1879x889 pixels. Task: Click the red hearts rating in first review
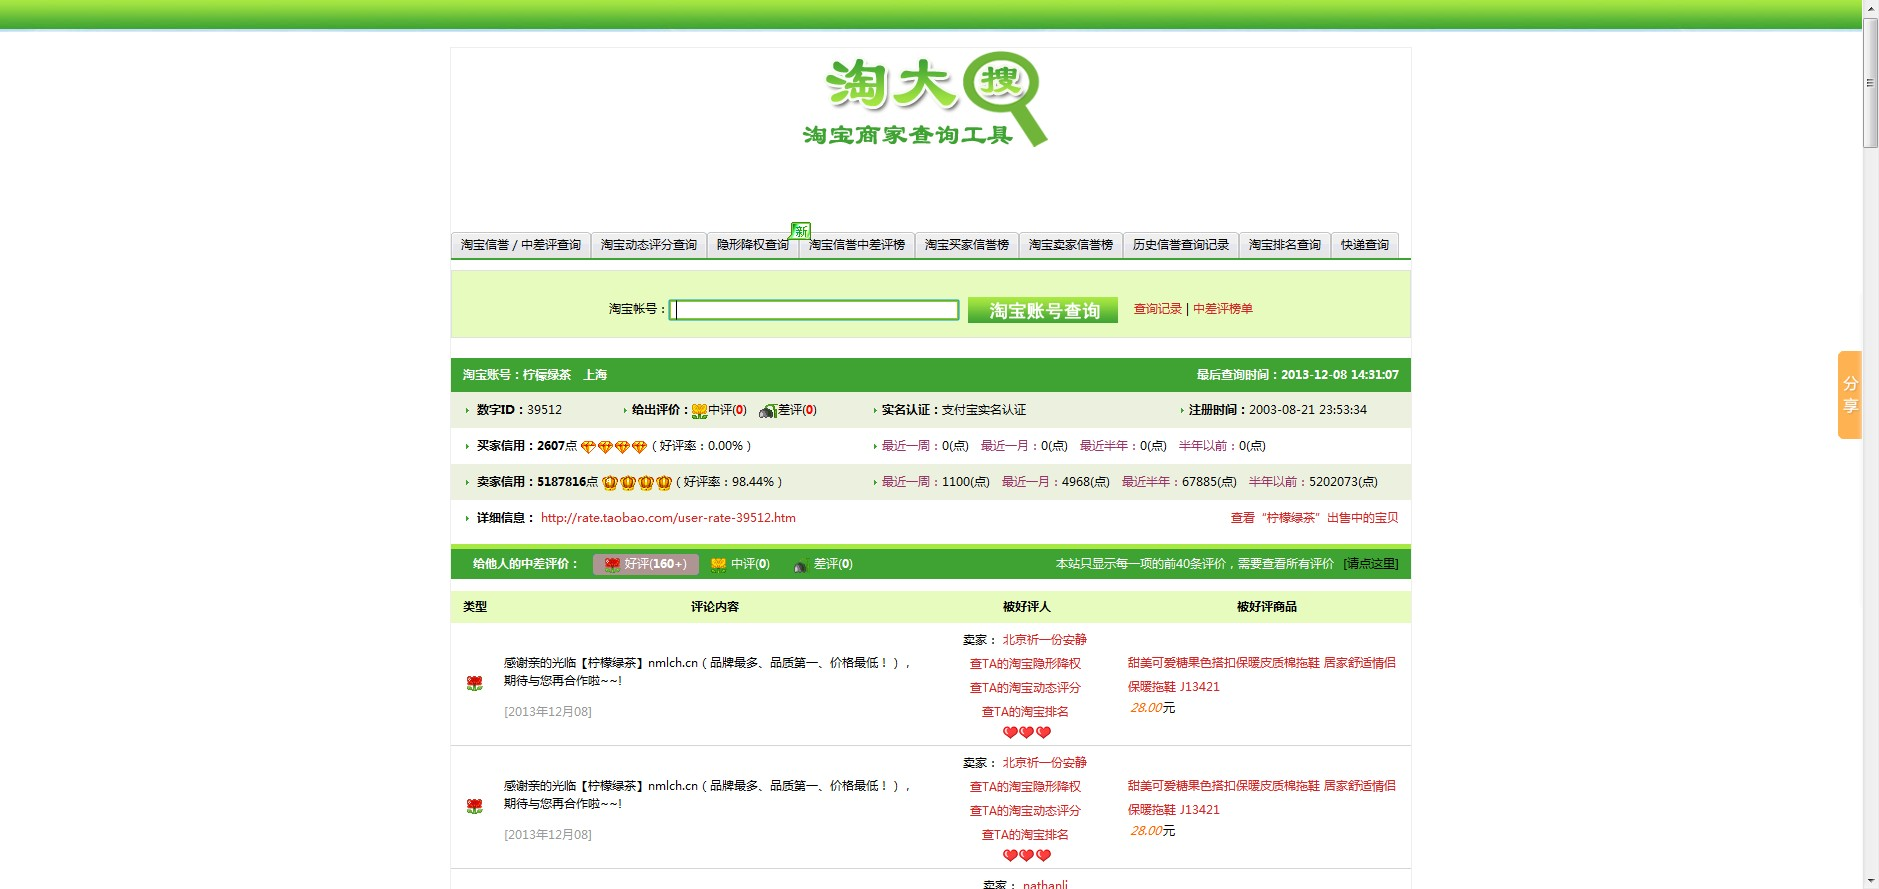tap(1027, 733)
